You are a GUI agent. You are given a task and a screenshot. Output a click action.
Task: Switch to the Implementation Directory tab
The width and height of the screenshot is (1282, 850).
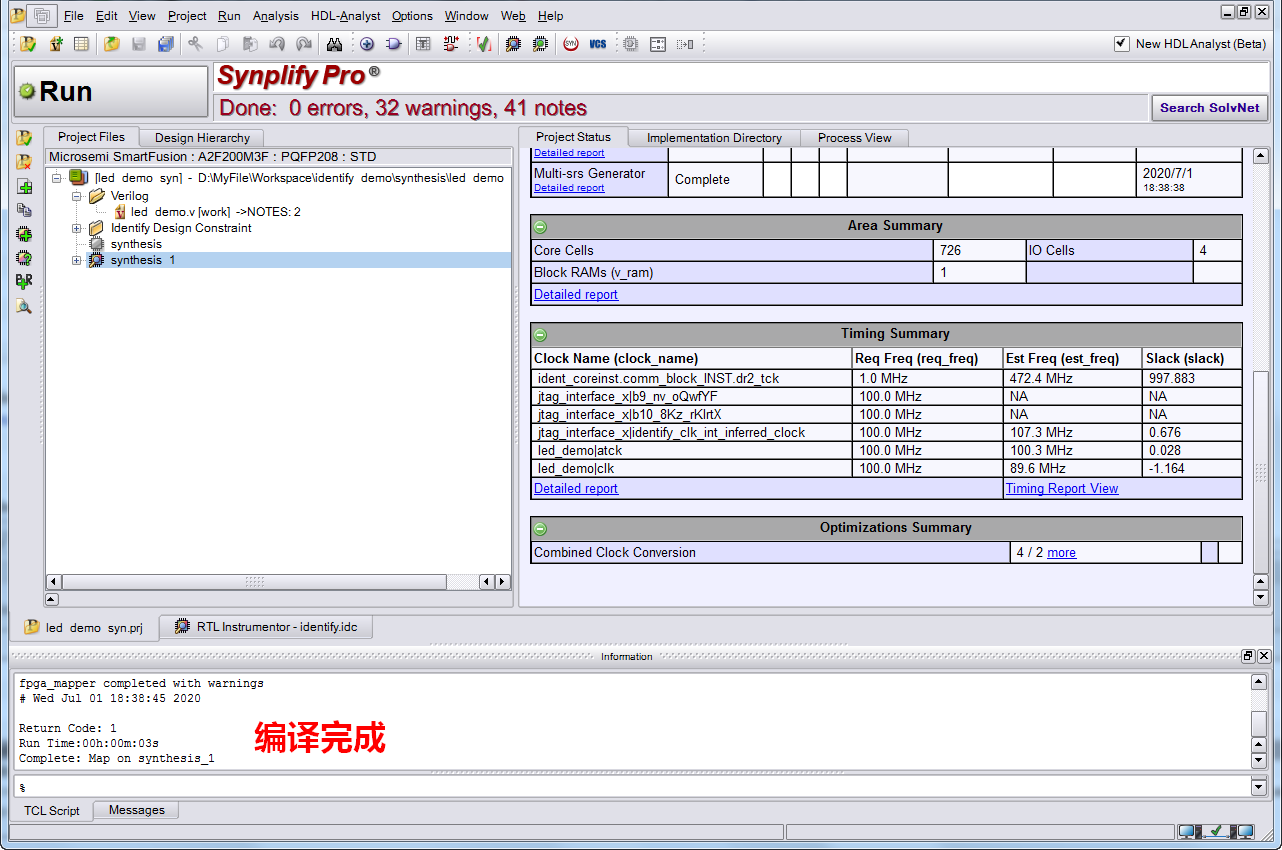[x=714, y=138]
